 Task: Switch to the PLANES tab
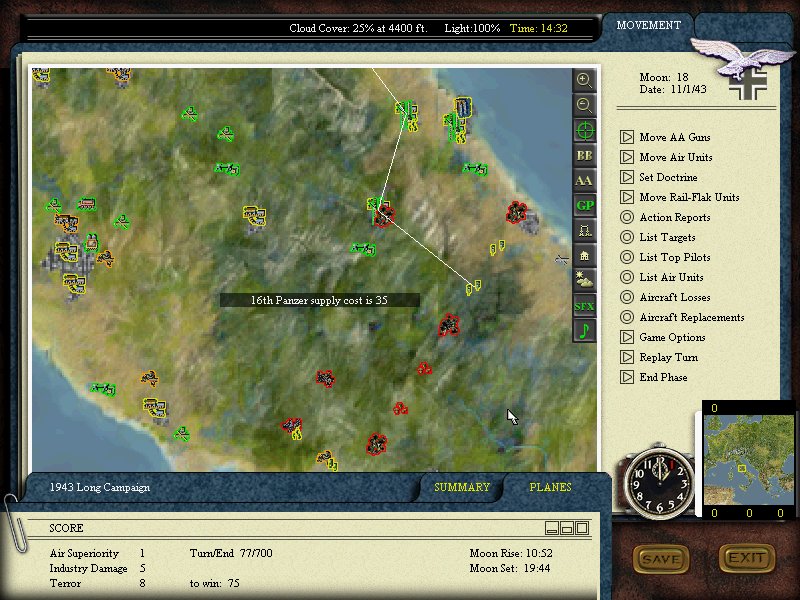(550, 487)
